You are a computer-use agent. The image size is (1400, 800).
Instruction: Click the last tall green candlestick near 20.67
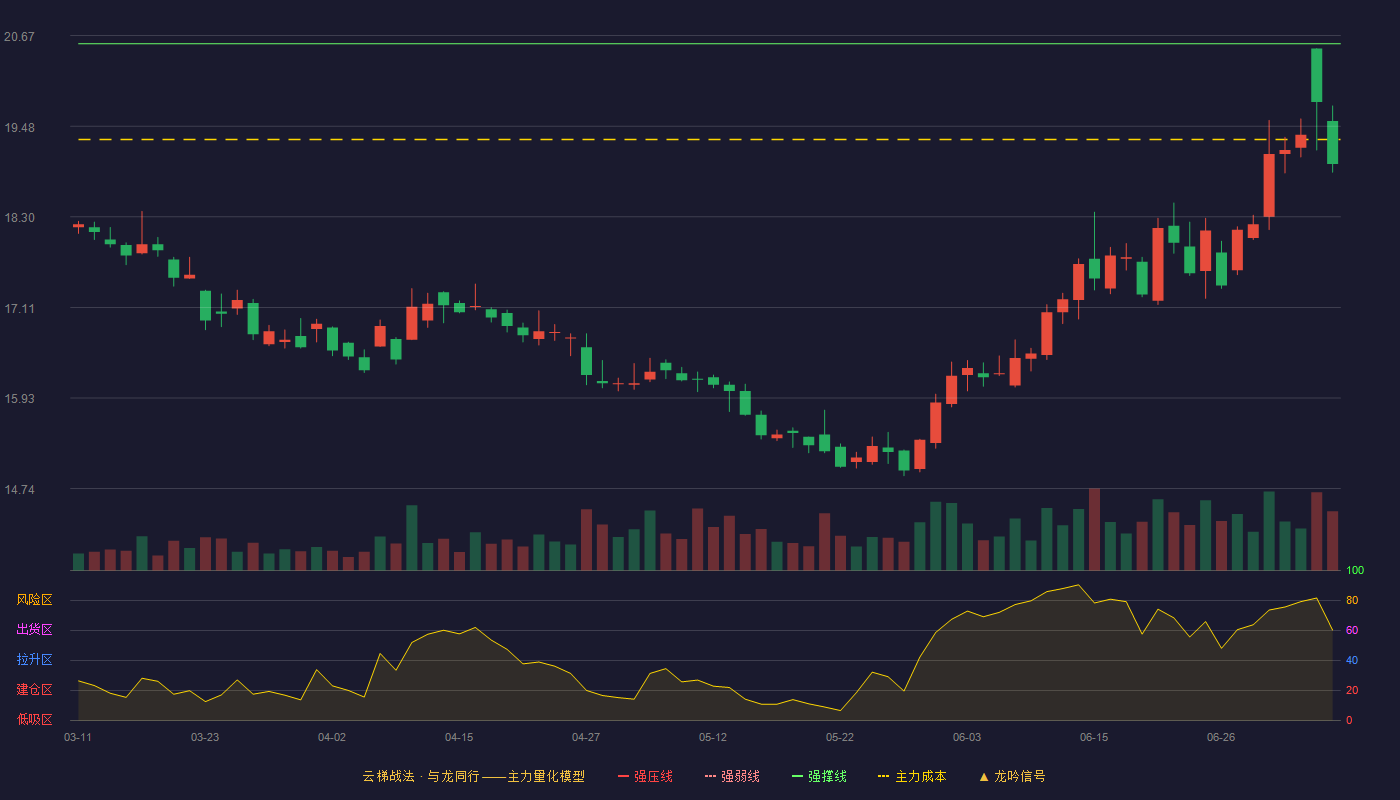pos(1316,75)
